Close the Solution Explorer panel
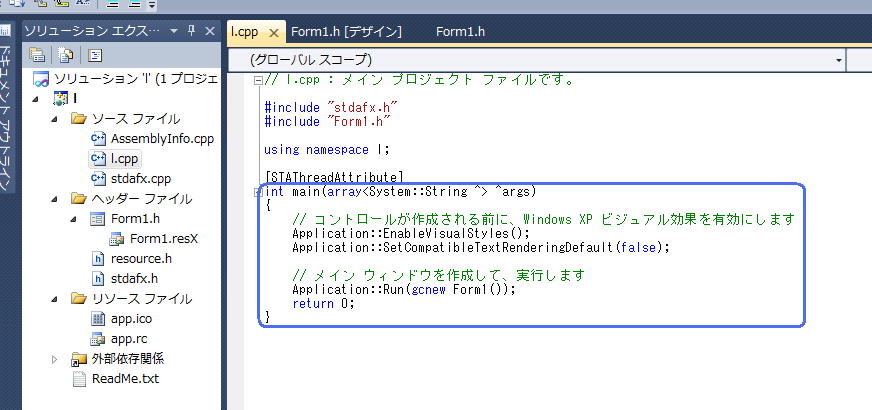The image size is (872, 410). click(210, 31)
